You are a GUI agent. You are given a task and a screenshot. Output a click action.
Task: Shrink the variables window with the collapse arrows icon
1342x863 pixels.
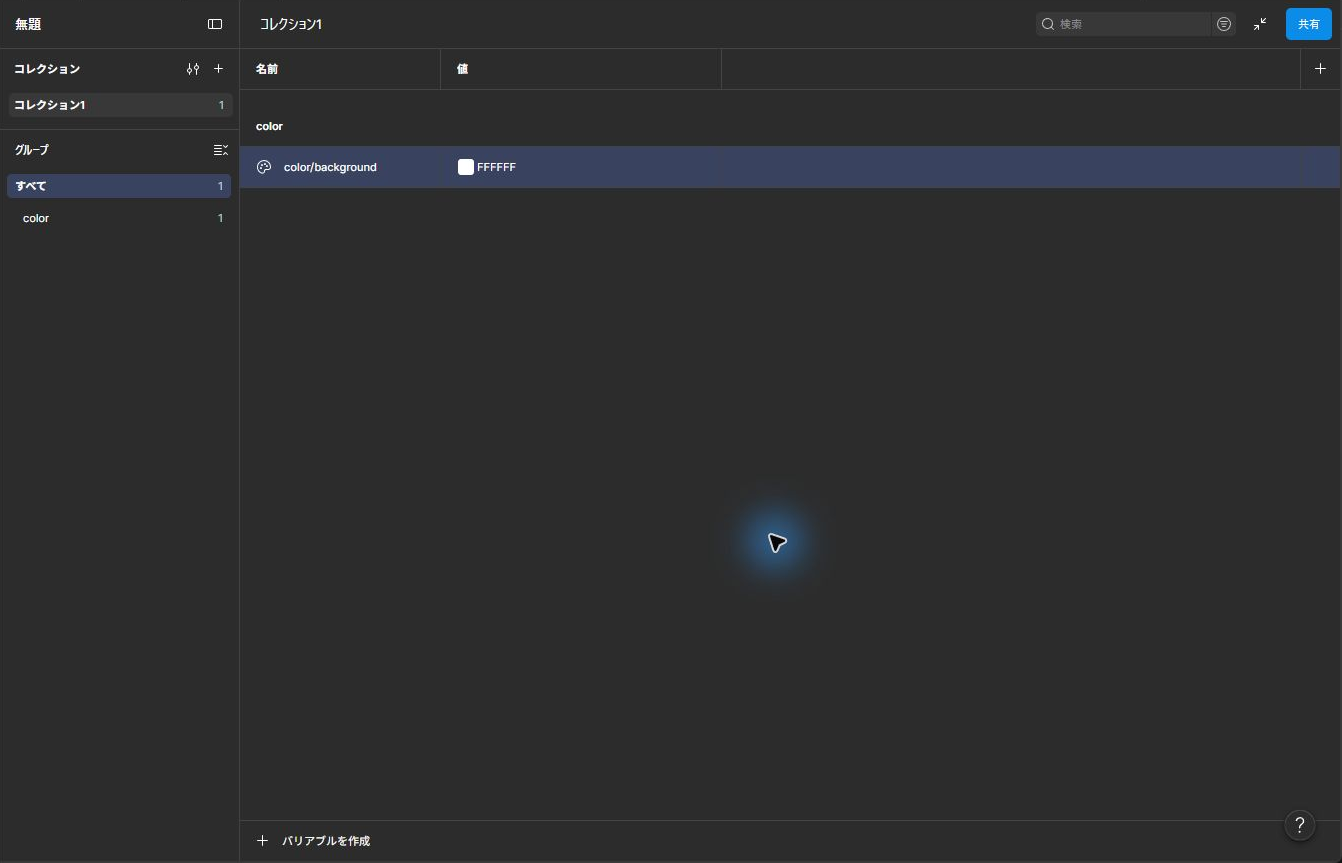(1260, 24)
